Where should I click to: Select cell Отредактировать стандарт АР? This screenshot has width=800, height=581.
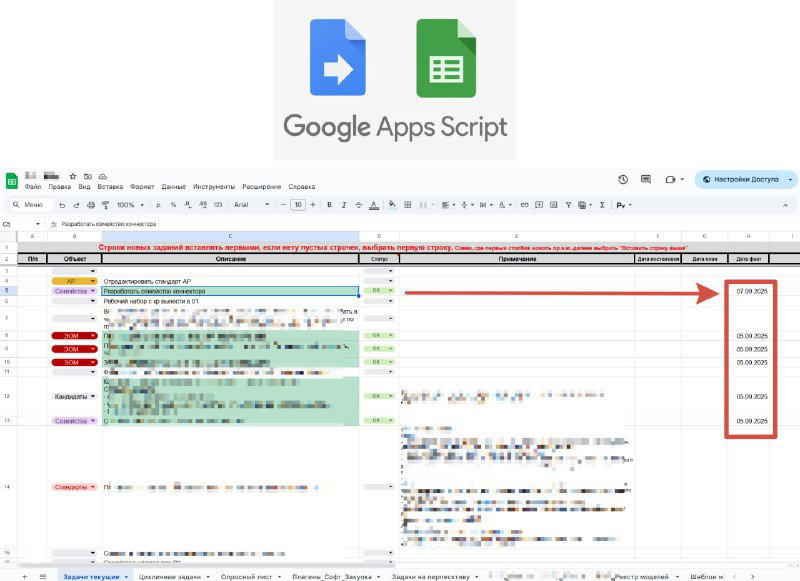[x=230, y=281]
